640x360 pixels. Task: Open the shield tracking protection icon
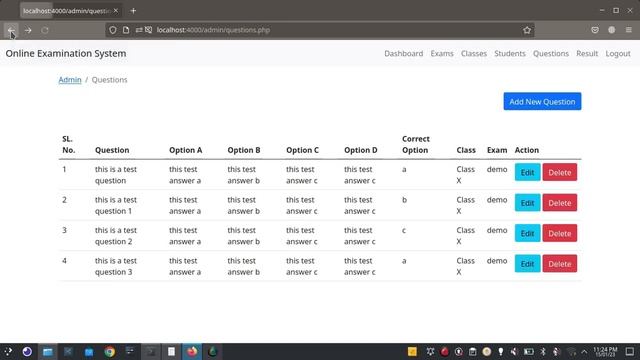[x=113, y=30]
